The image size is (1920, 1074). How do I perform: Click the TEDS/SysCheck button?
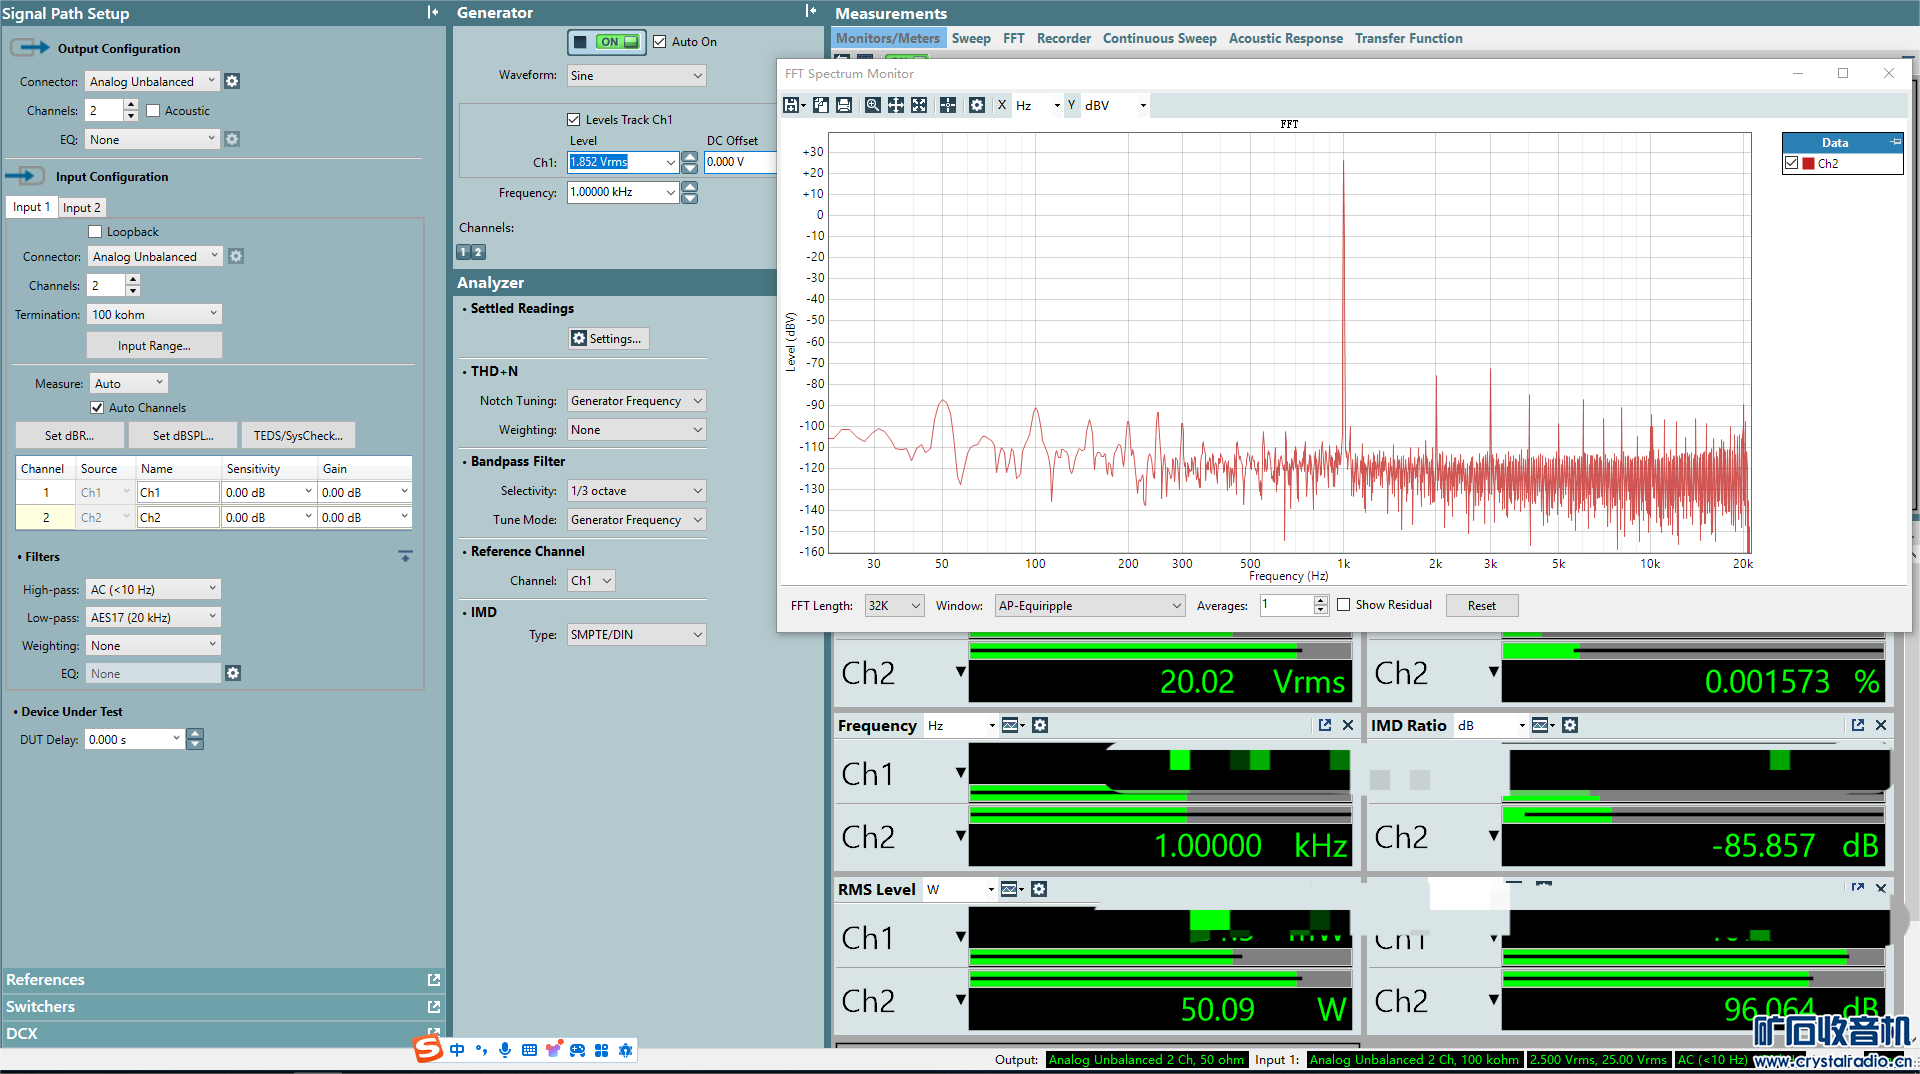point(298,436)
